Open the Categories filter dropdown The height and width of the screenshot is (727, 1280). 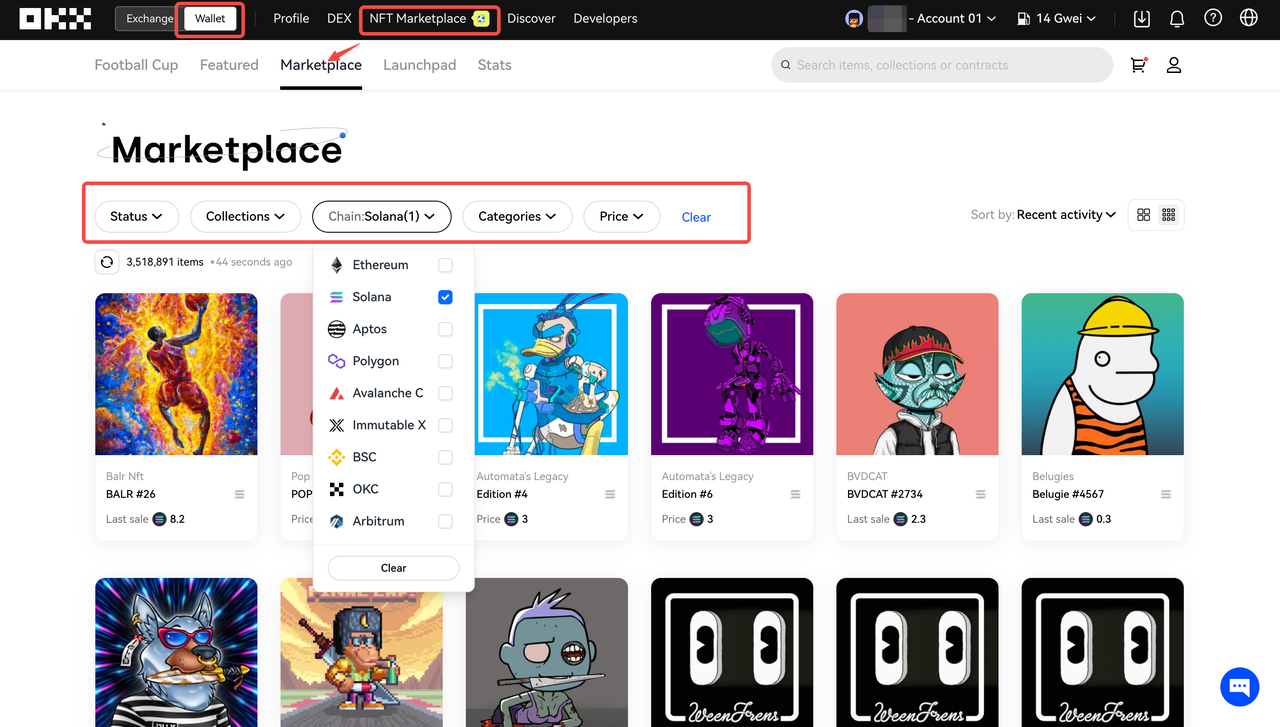coord(516,216)
